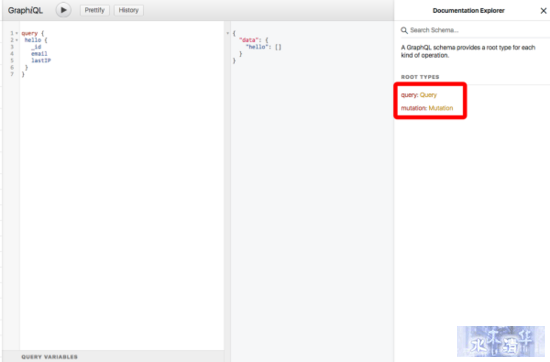This screenshot has width=550, height=362.
Task: Click the hello field name on line 2
Action: click(33, 40)
